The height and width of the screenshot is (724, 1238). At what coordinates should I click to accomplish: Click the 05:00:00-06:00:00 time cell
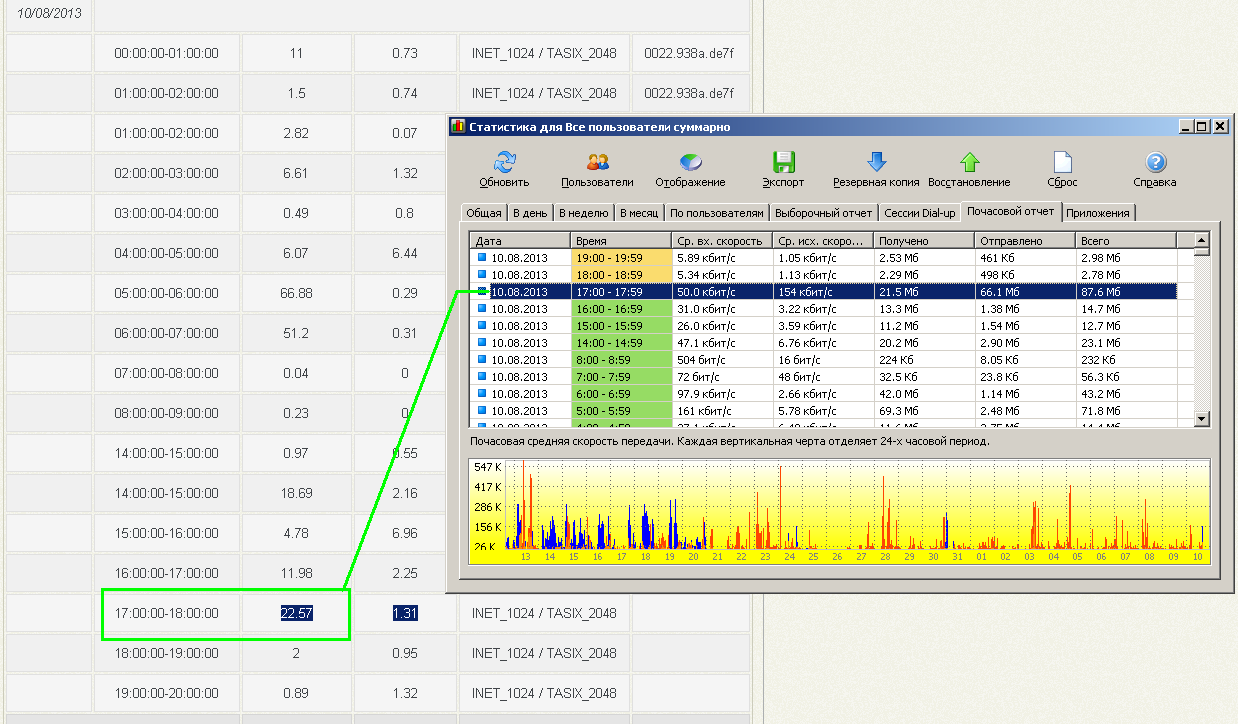click(167, 293)
